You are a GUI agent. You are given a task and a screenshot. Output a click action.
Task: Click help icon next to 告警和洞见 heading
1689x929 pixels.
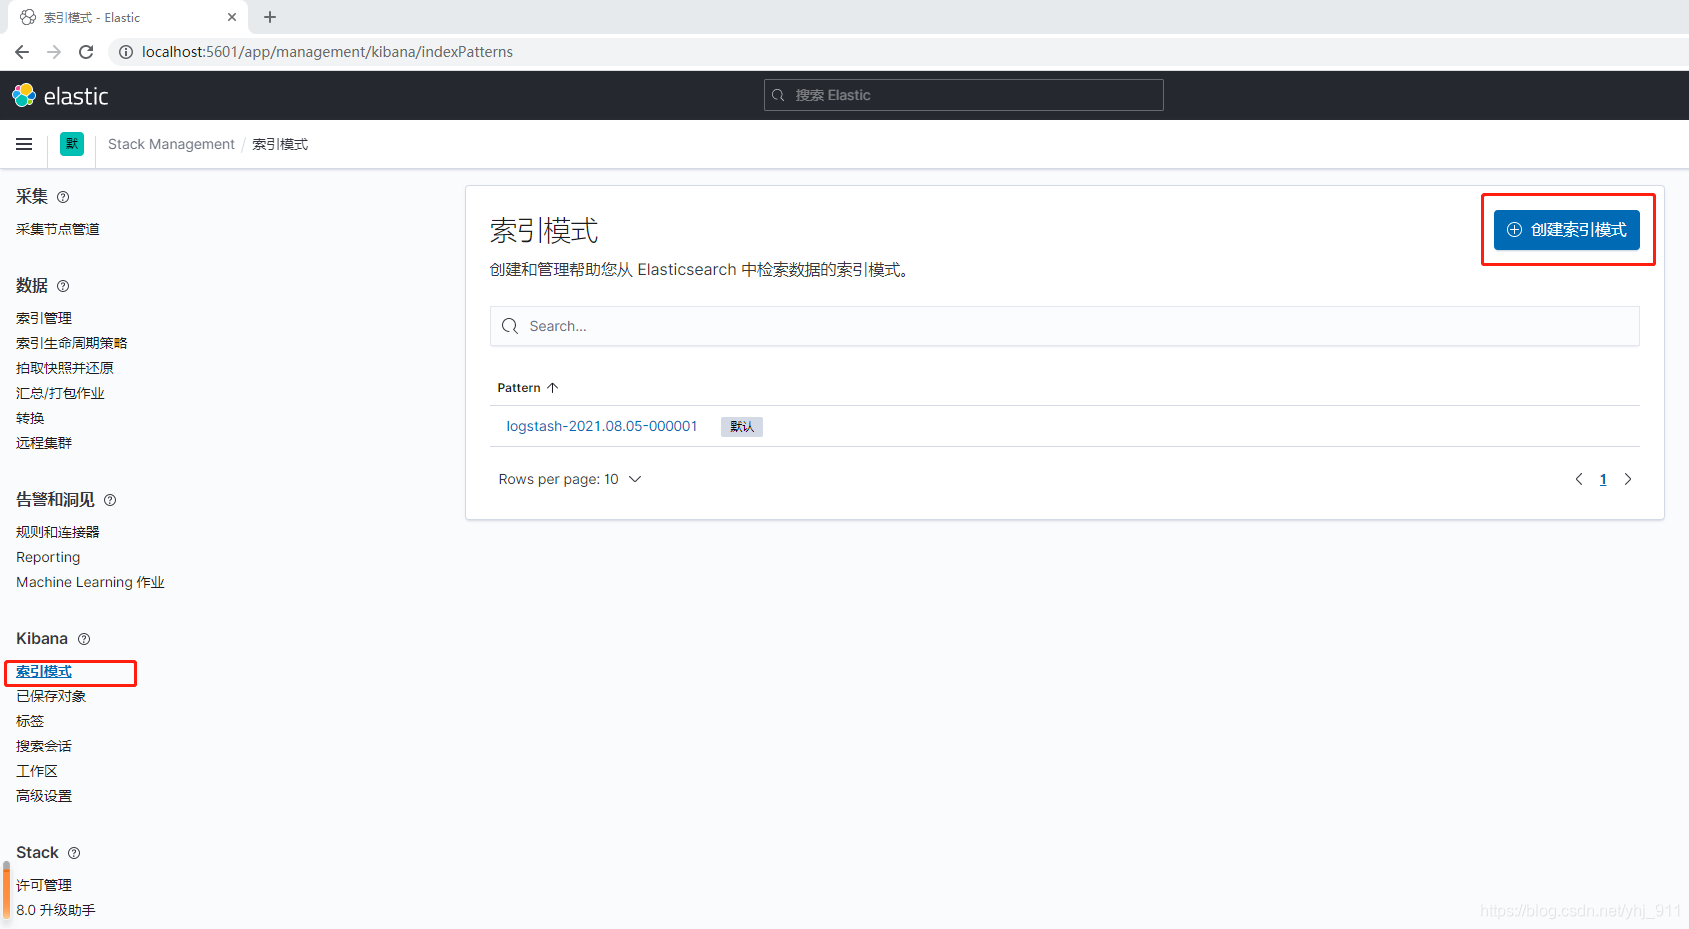[x=110, y=500]
